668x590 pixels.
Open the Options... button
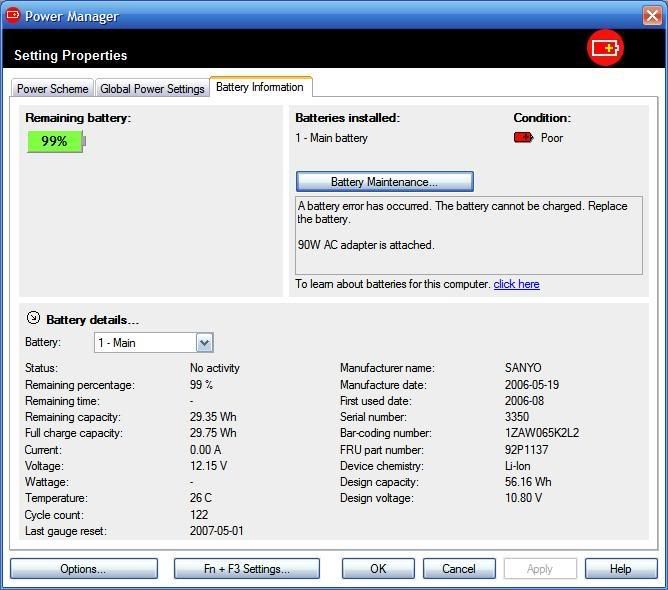[x=83, y=569]
